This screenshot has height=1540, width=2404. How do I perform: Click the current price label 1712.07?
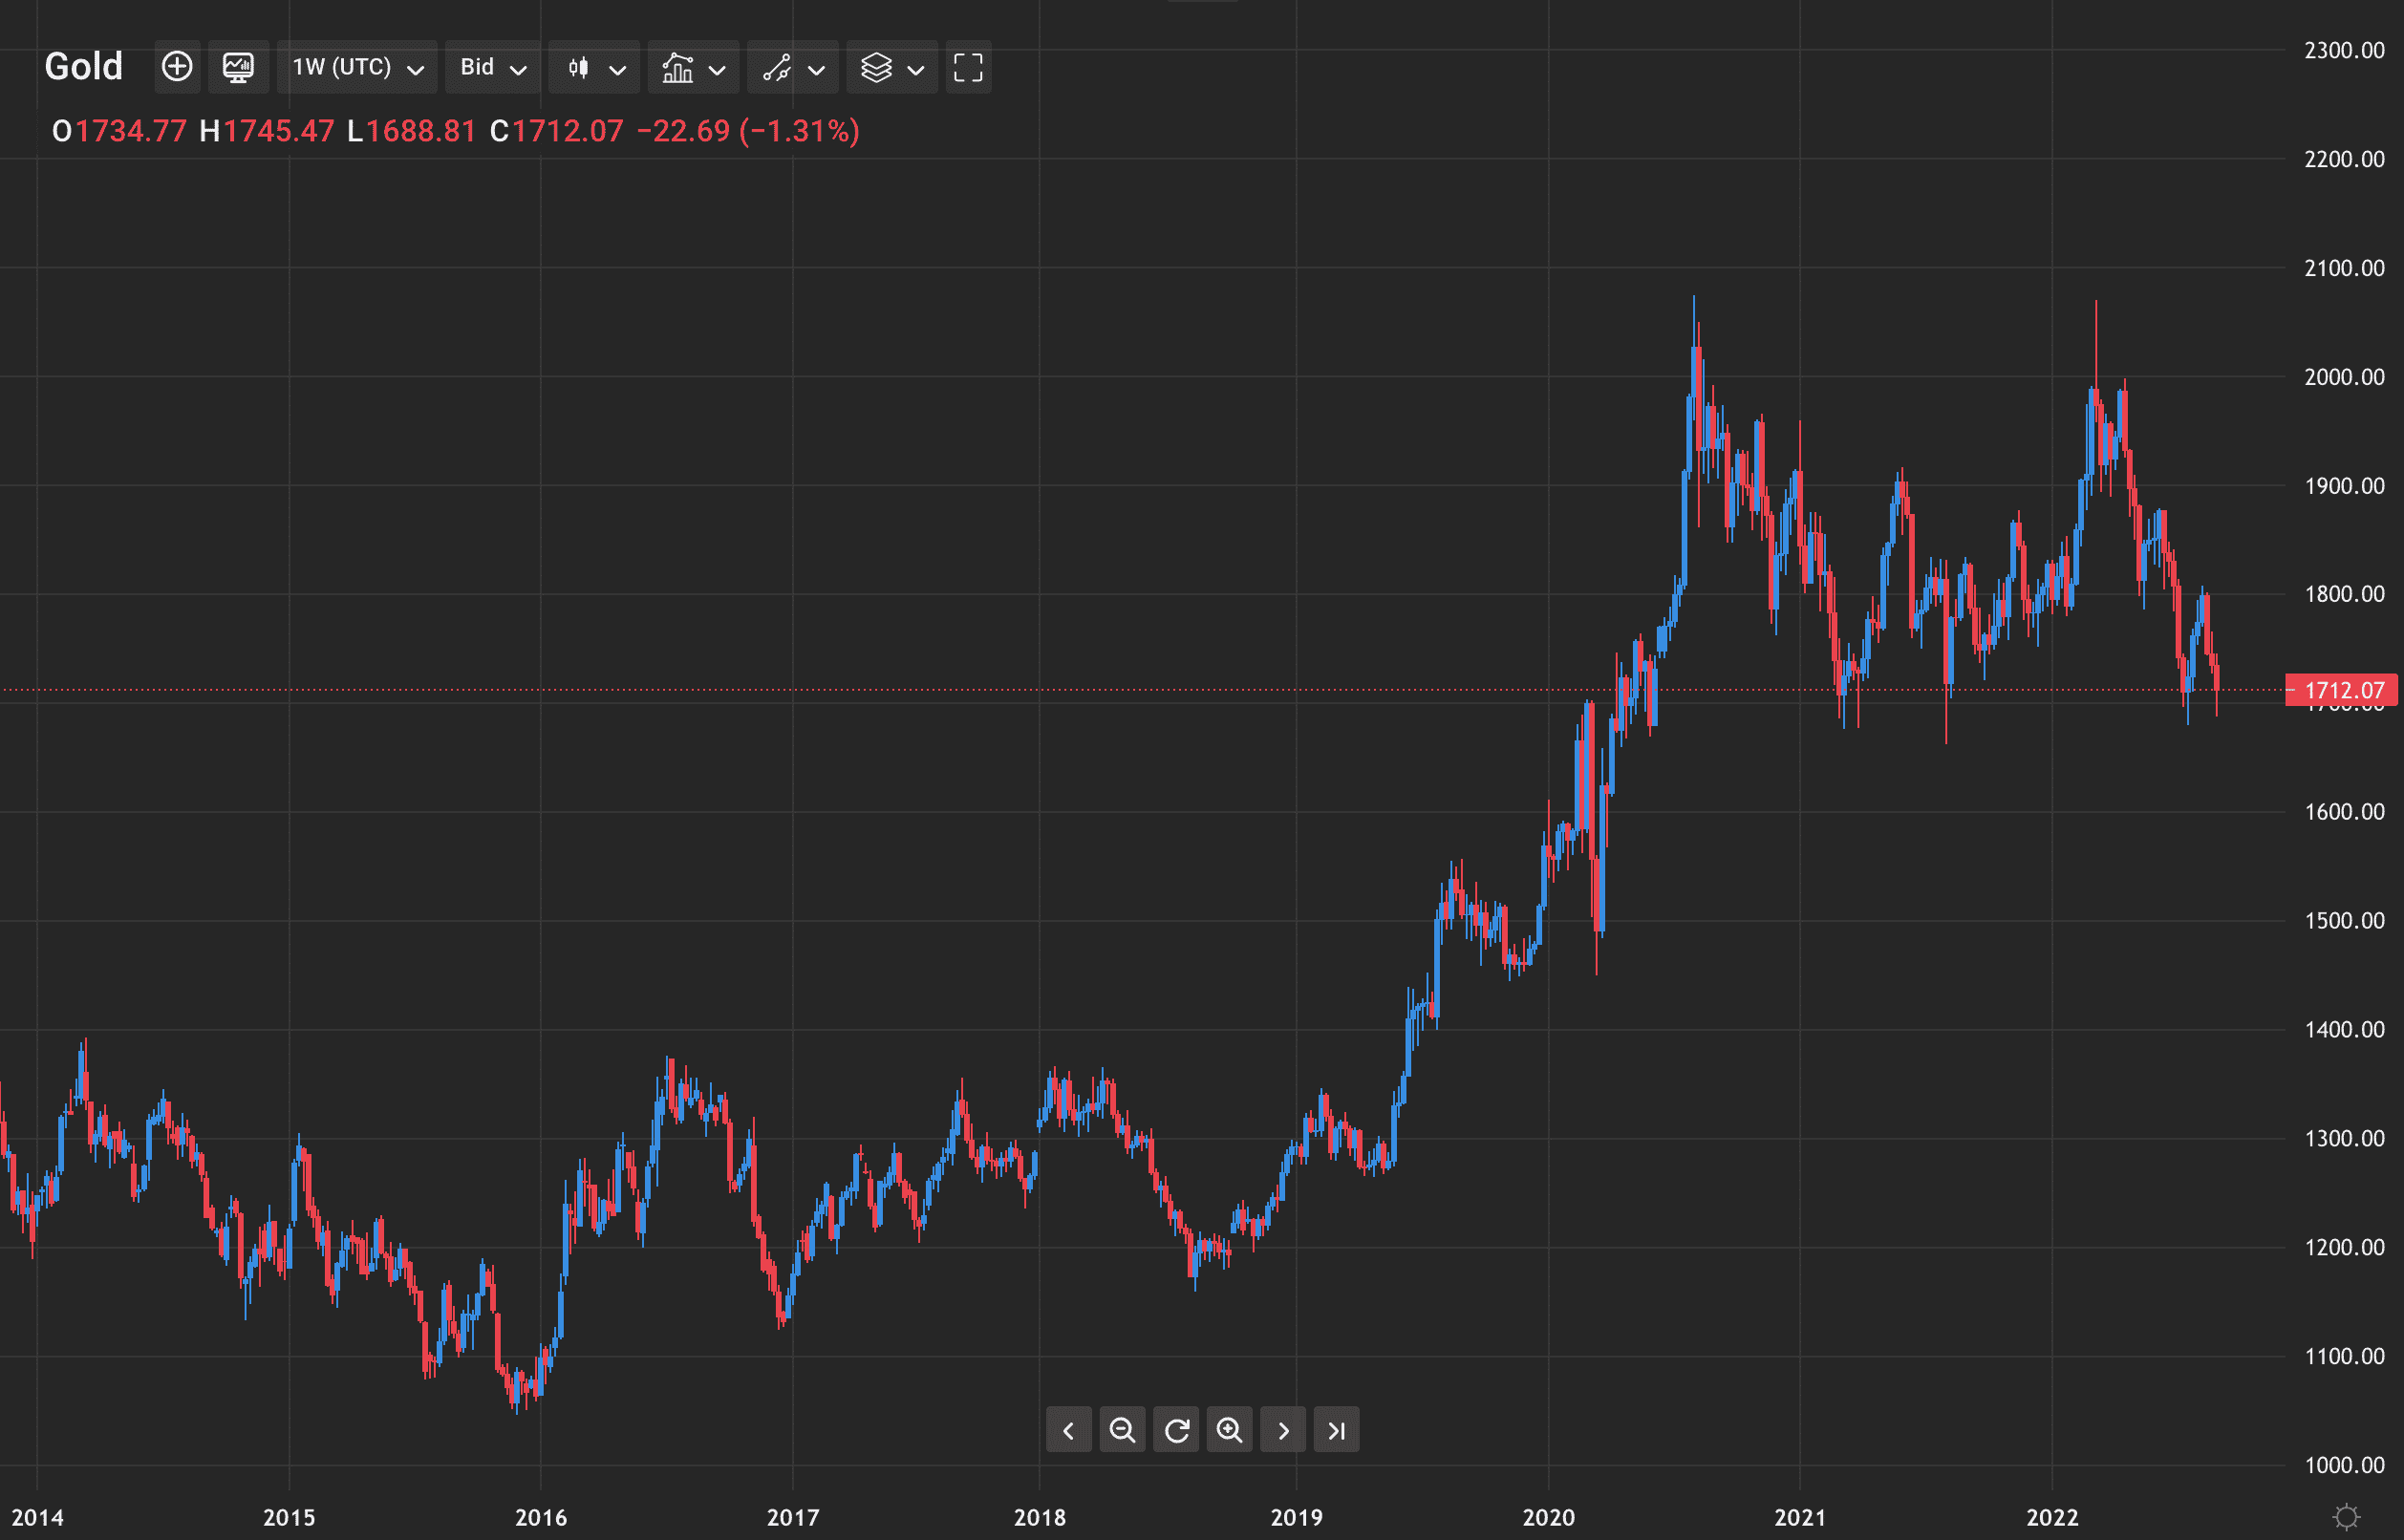click(2342, 690)
